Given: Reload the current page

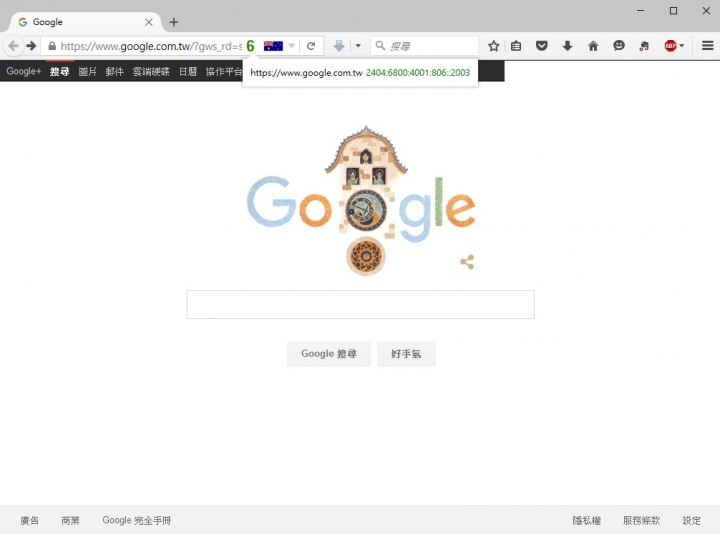Looking at the screenshot, I should [x=311, y=46].
